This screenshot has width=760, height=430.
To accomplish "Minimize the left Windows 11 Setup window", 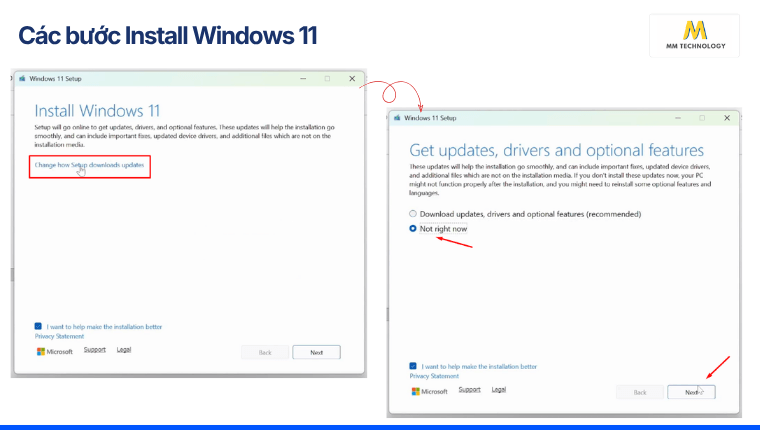I will pos(303,79).
